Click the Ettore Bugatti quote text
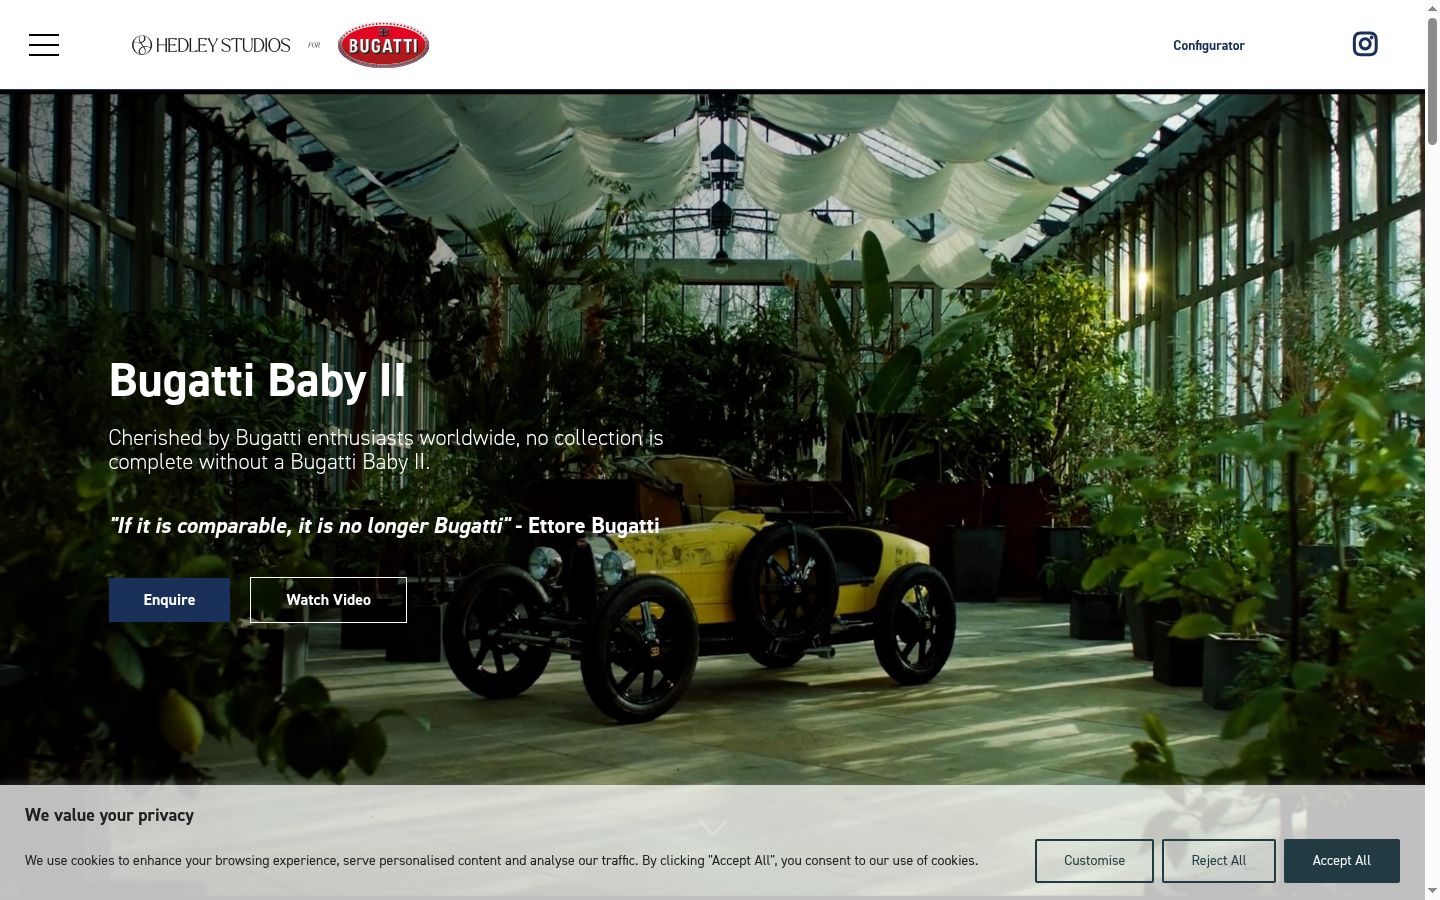This screenshot has height=900, width=1440. click(384, 526)
